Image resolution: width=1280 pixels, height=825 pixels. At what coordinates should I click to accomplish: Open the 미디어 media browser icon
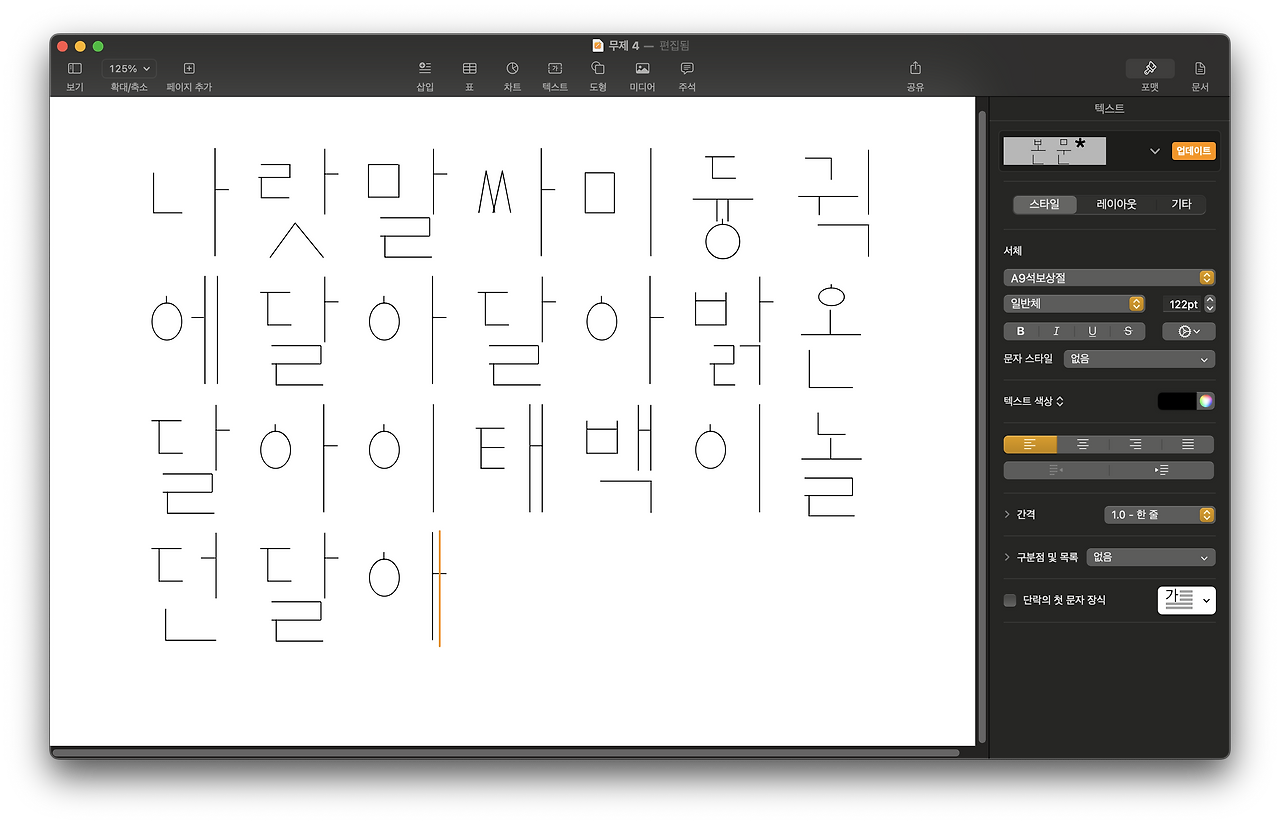tap(641, 70)
